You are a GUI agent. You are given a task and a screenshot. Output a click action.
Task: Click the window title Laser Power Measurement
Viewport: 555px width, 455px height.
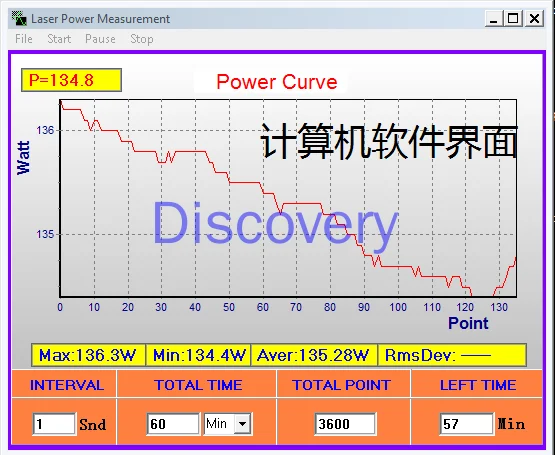point(101,18)
